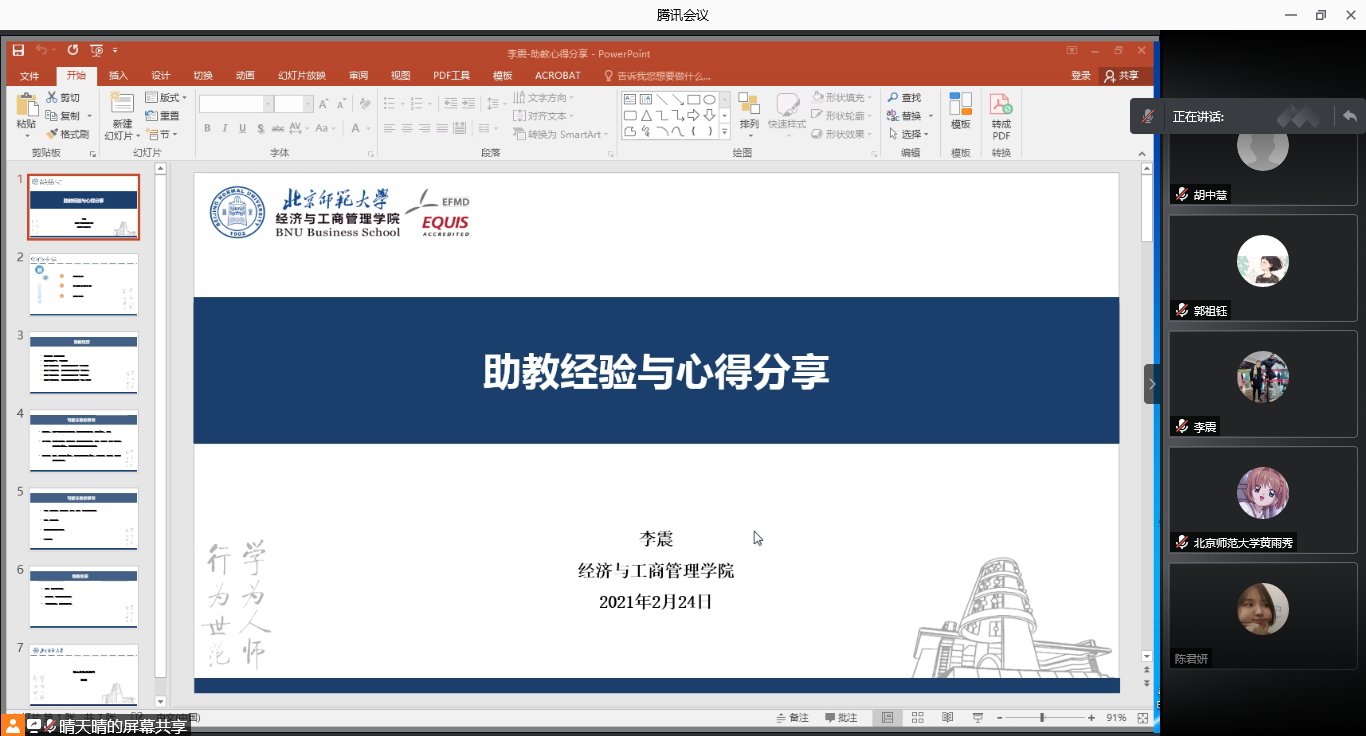Click the fit slide to window icon
The width and height of the screenshot is (1366, 736).
(1143, 718)
